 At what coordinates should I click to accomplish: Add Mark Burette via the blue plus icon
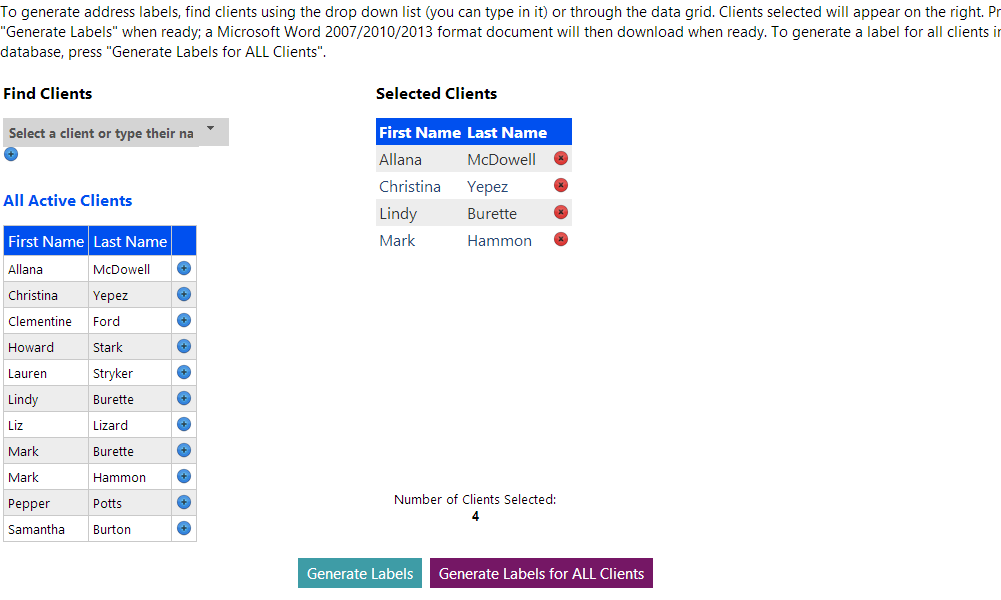pos(183,450)
